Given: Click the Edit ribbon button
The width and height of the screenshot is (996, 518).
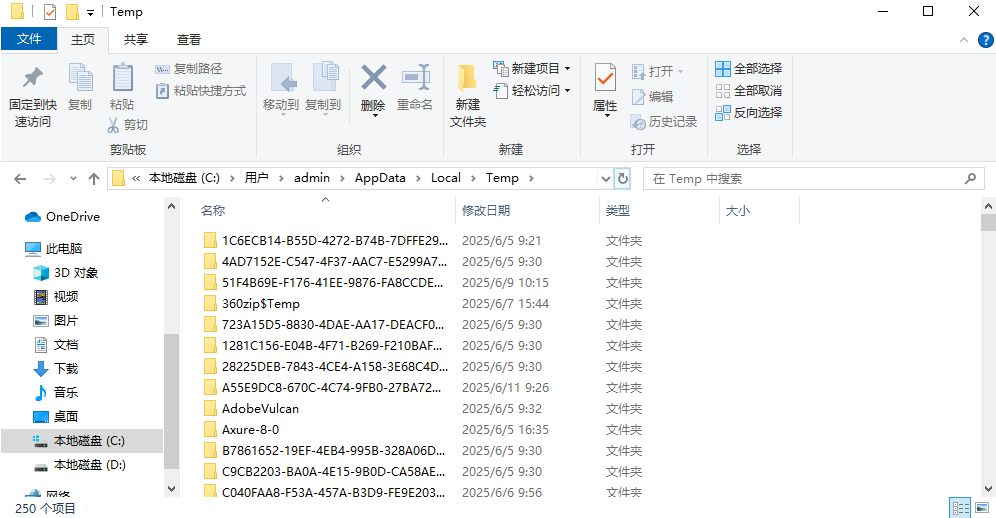Looking at the screenshot, I should pyautogui.click(x=652, y=97).
